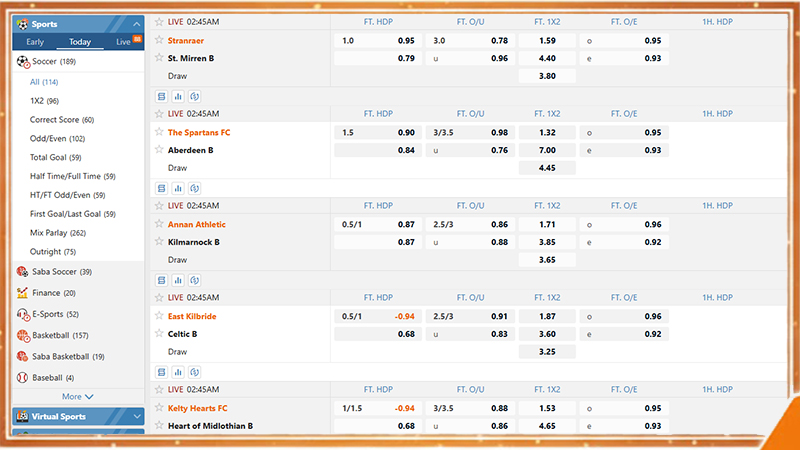Screen dimensions: 800x450
Task: Click the E-Sports headset icon
Action: [x=22, y=314]
